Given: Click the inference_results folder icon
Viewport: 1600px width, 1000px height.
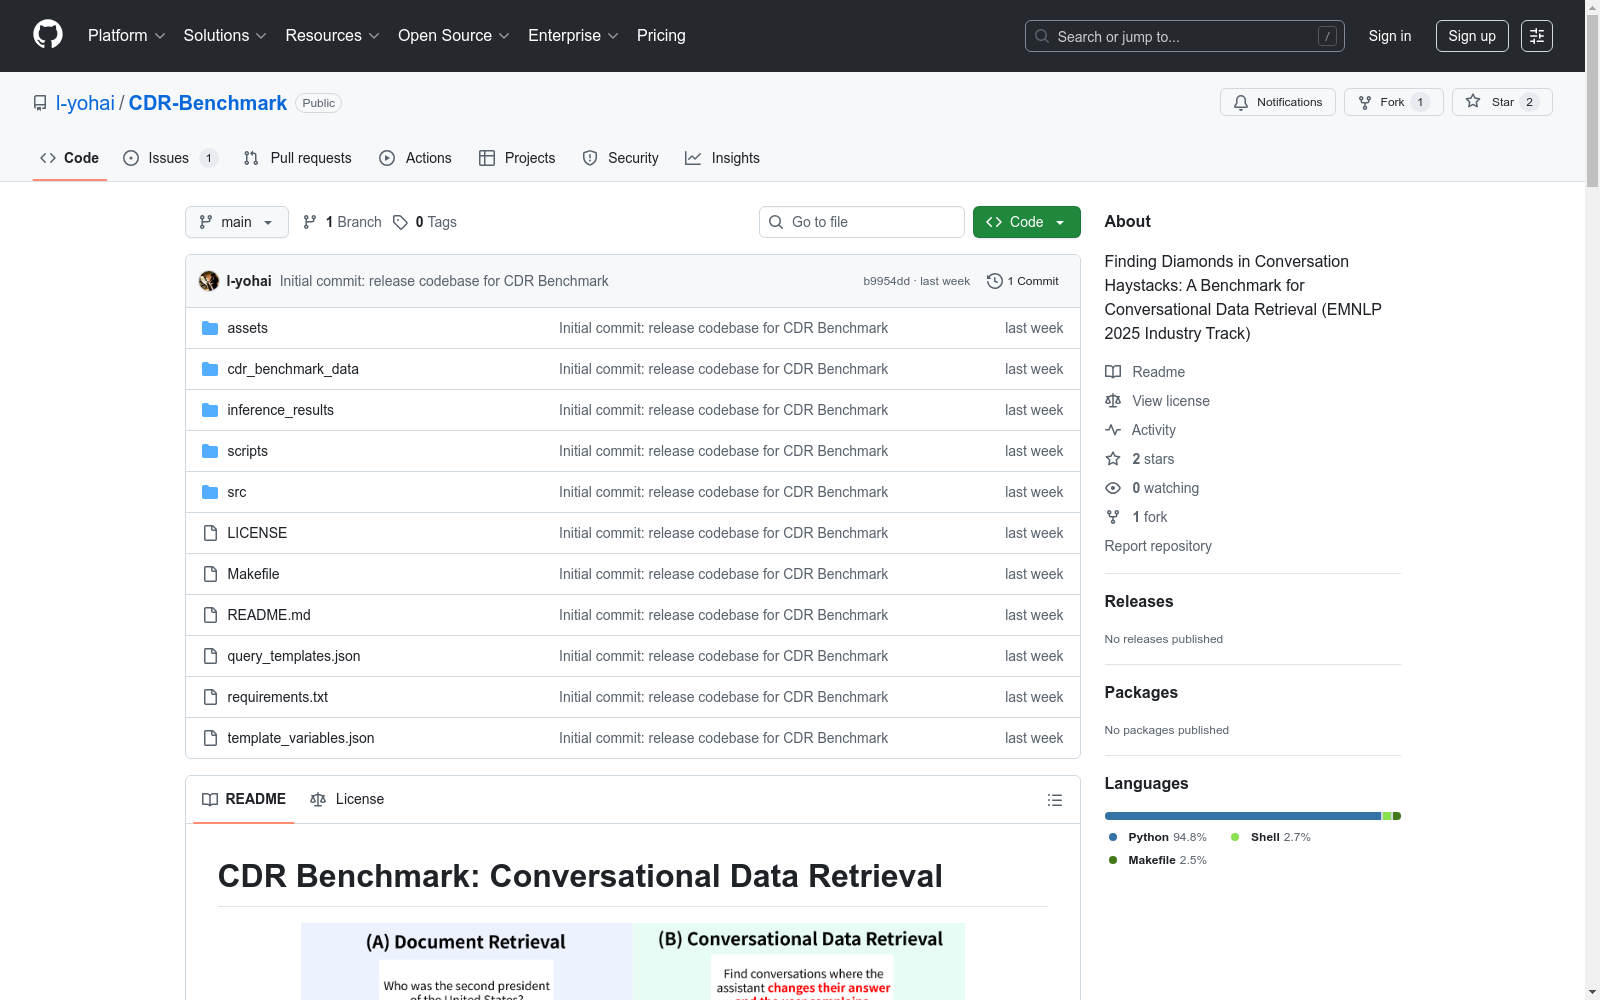Looking at the screenshot, I should coord(210,410).
